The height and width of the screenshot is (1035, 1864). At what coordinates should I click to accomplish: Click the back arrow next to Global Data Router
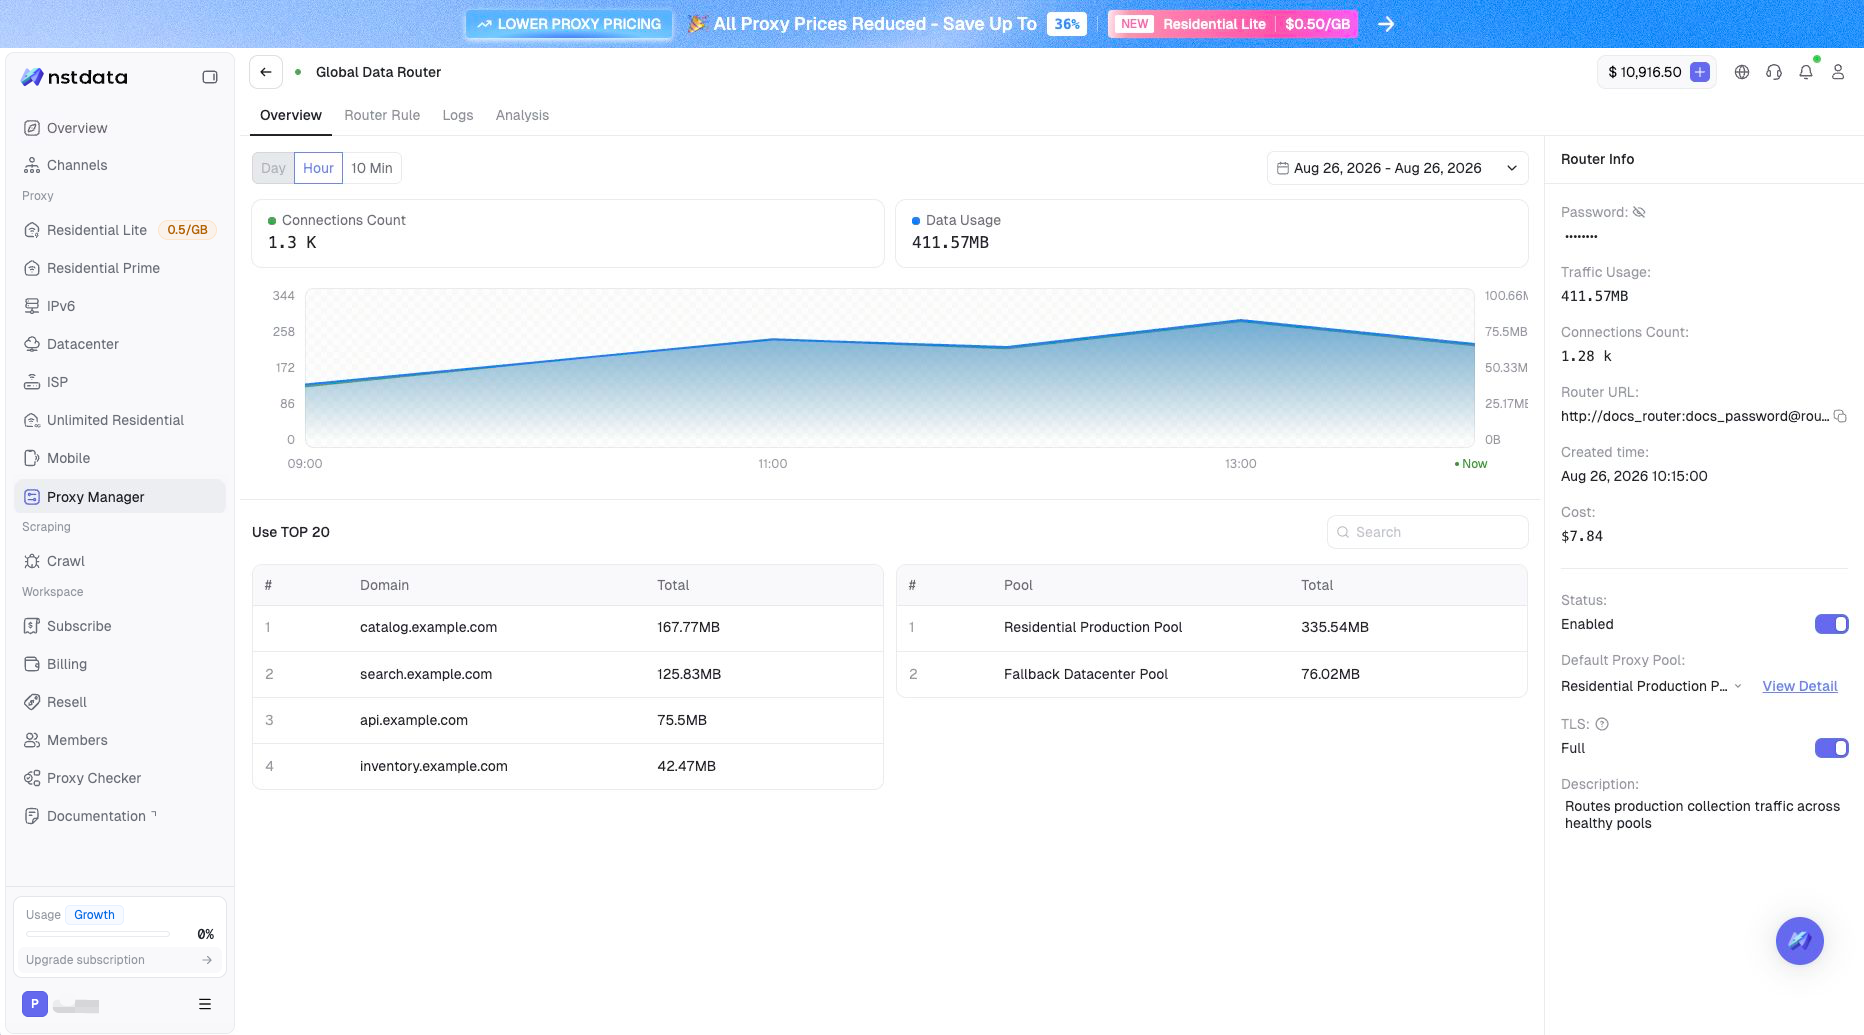click(265, 72)
